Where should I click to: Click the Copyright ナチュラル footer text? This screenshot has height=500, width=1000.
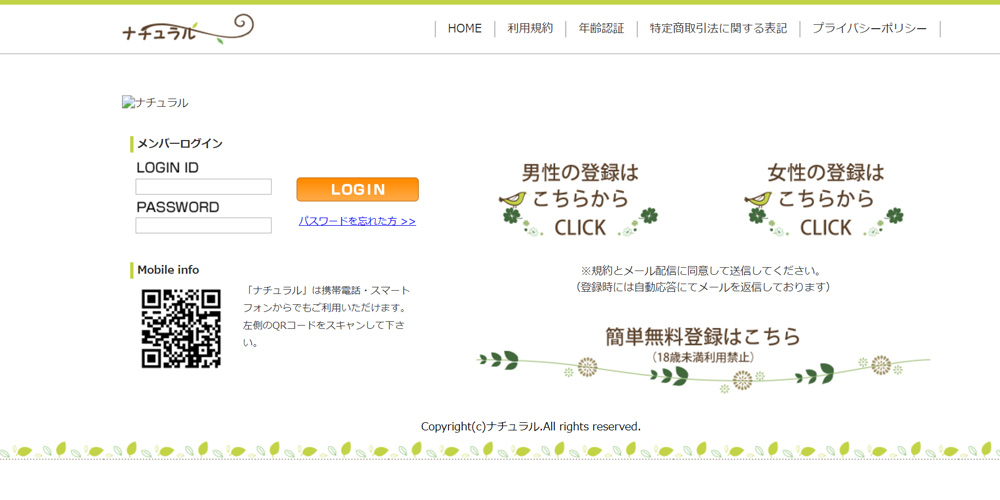tap(530, 426)
